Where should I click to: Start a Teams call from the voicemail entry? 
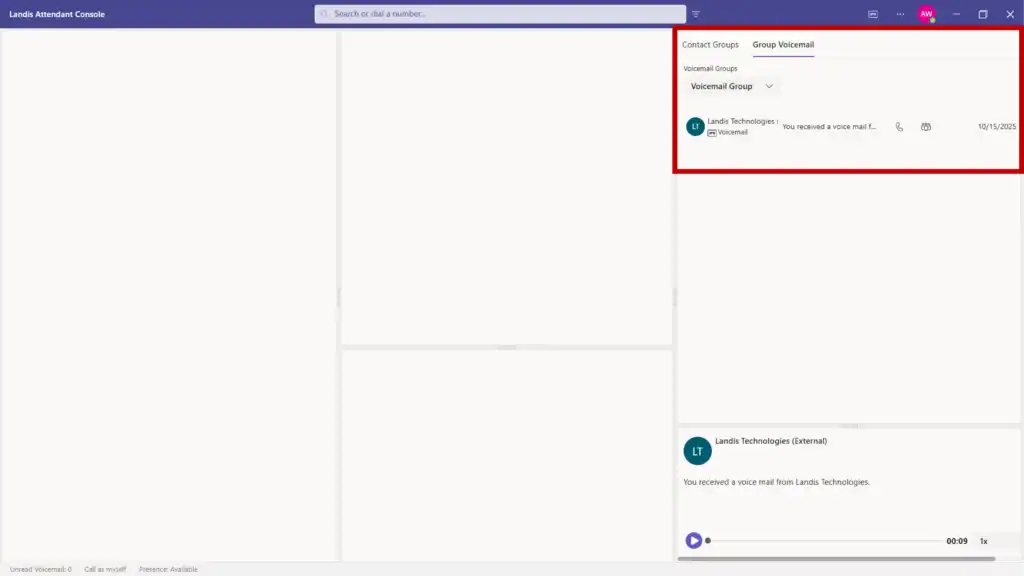coord(925,127)
